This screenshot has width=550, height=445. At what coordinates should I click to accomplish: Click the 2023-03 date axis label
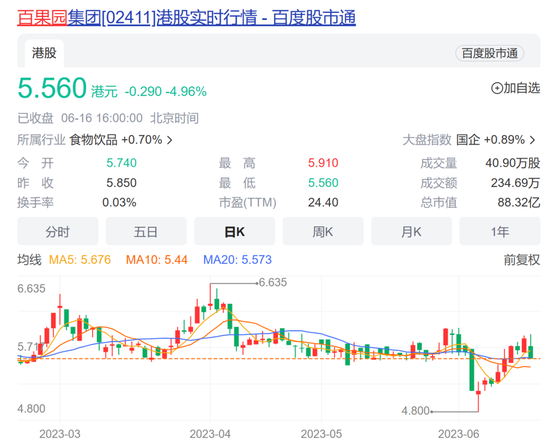60,434
